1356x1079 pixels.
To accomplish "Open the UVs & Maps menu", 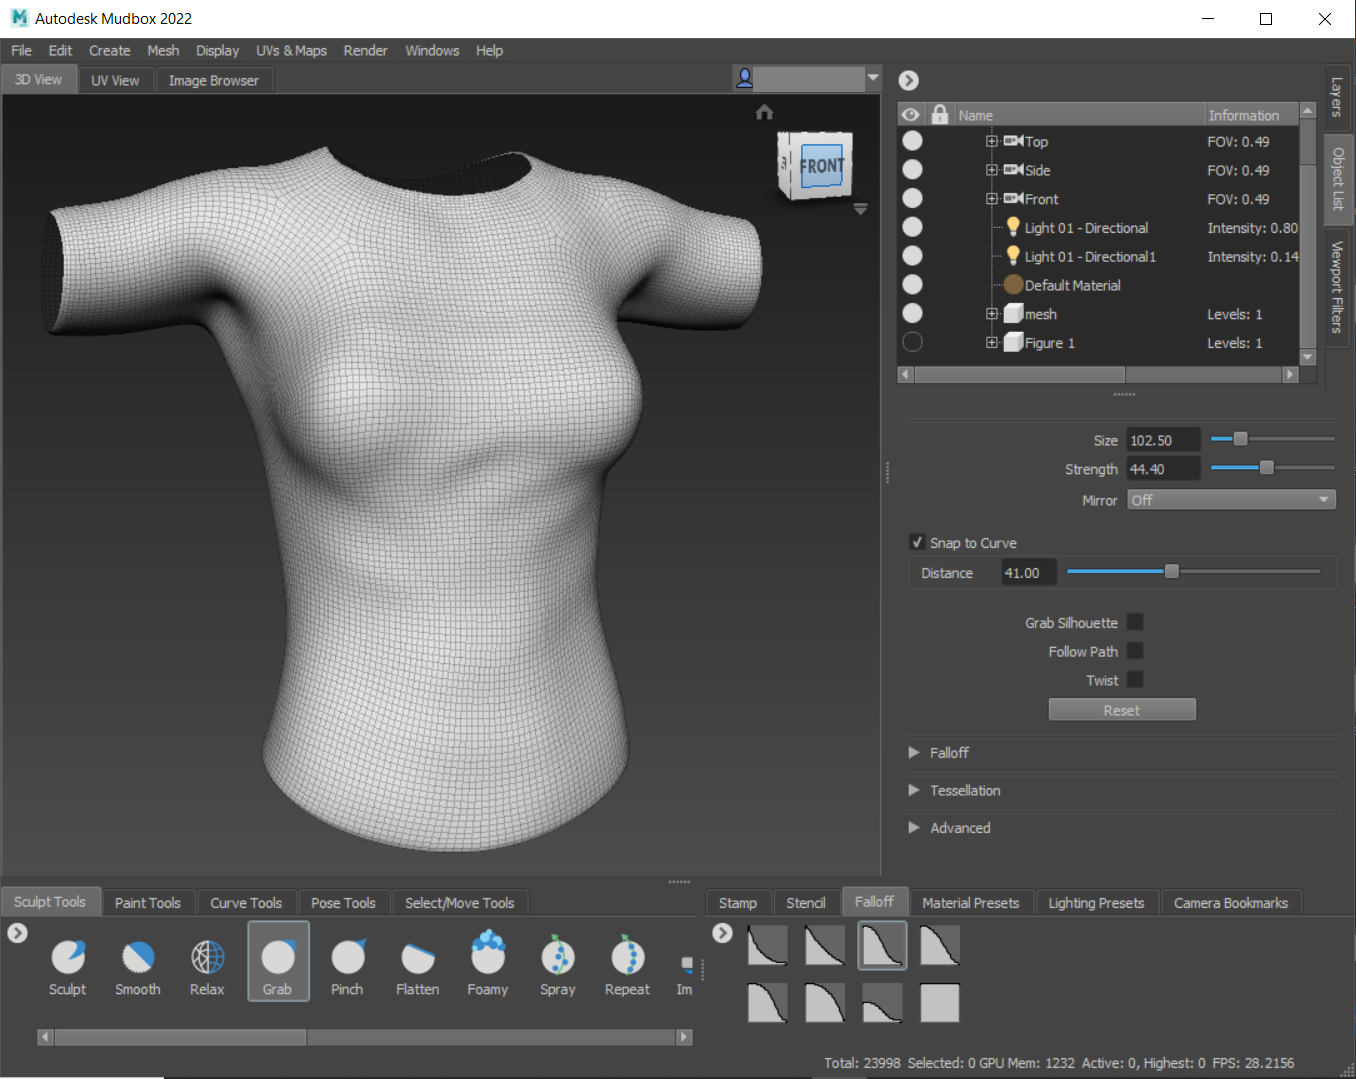I will [x=291, y=51].
